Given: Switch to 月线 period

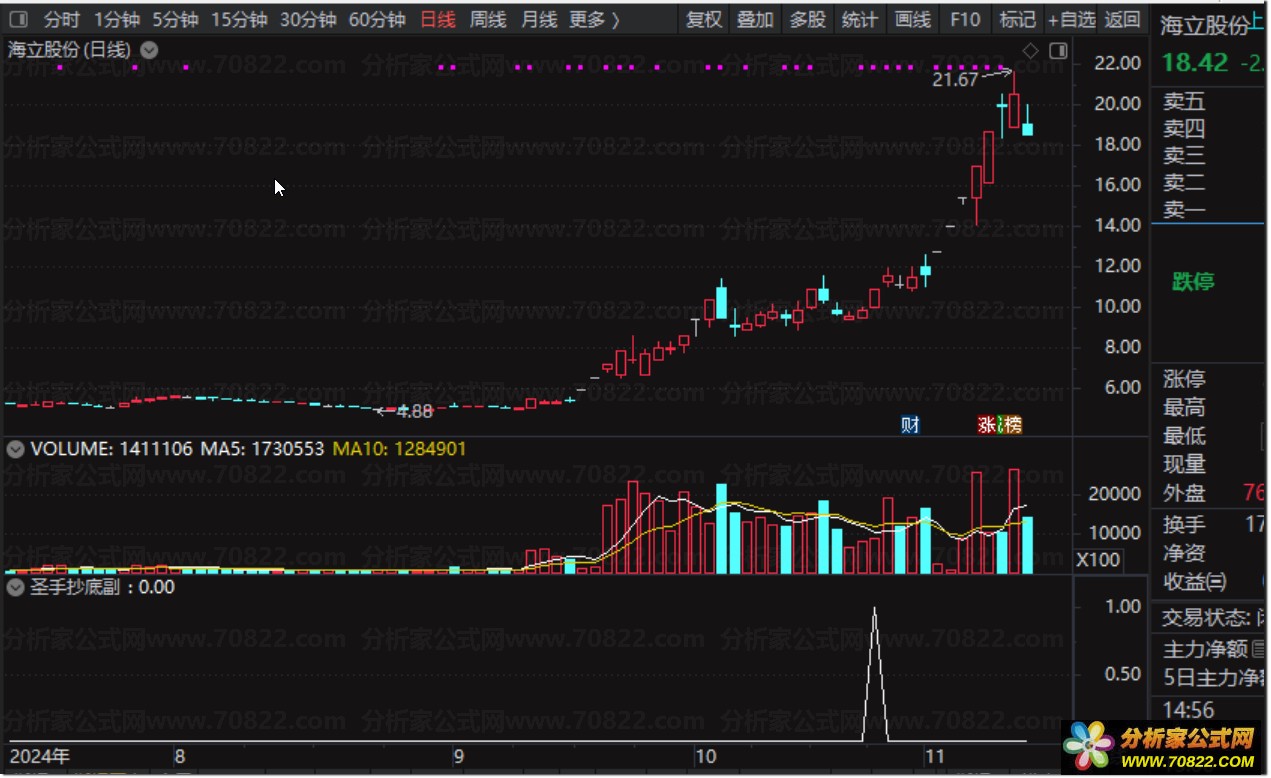Looking at the screenshot, I should [539, 19].
